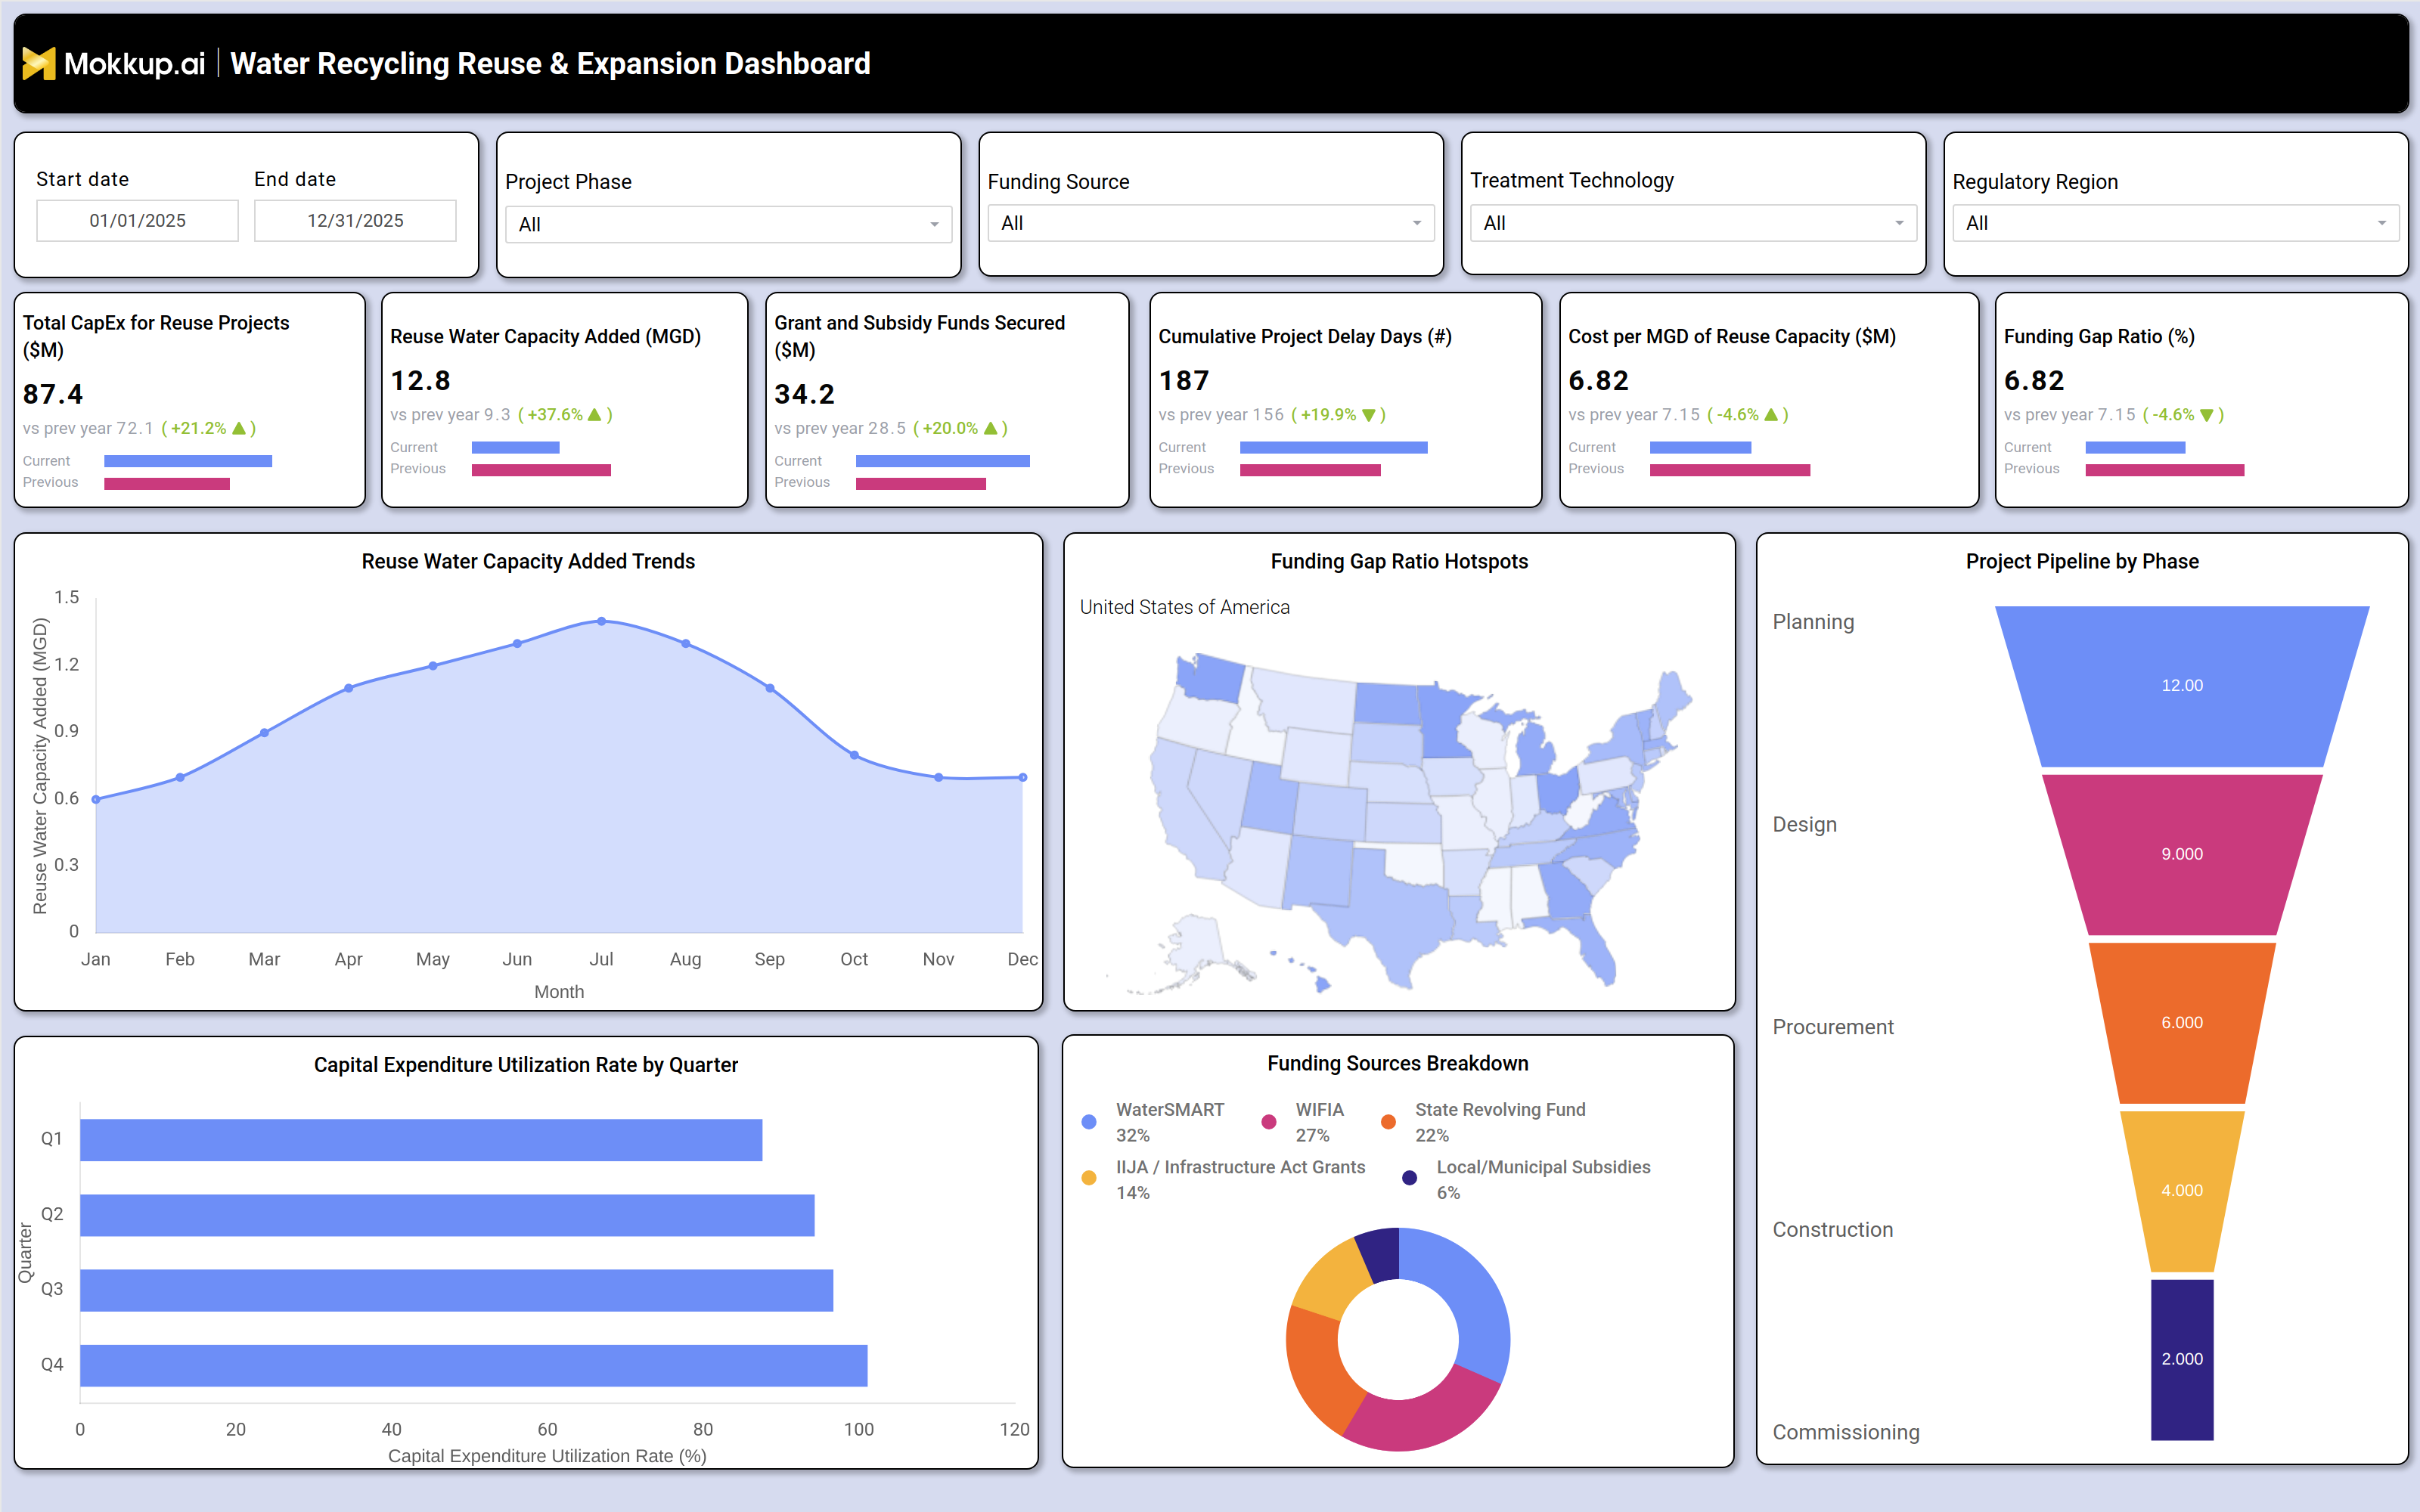Click the 187 Delay Days value

point(1184,381)
